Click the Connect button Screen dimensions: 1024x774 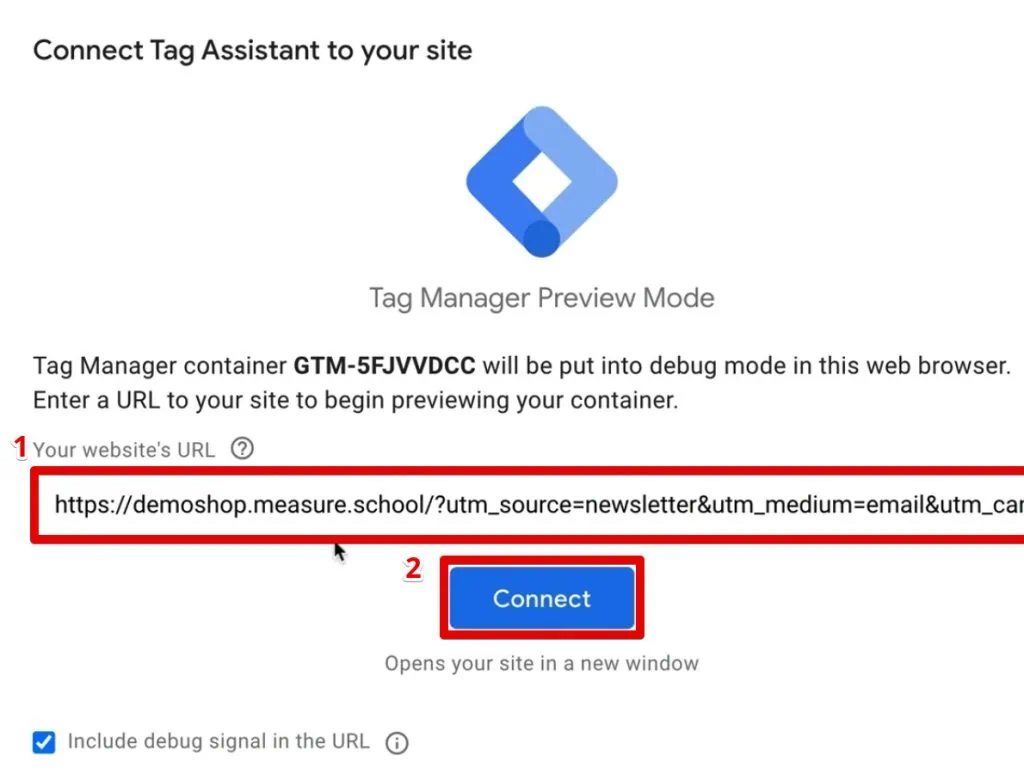[x=541, y=598]
